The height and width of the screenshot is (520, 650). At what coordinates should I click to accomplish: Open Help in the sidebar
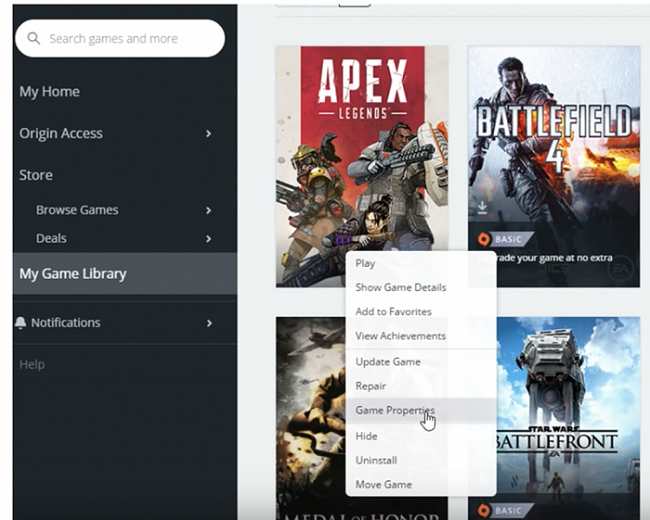(x=32, y=364)
